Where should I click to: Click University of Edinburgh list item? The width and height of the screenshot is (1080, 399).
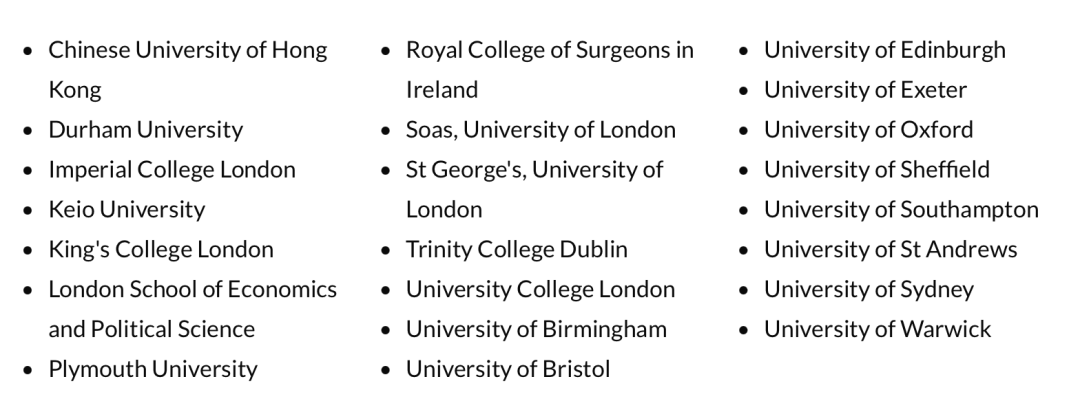click(884, 50)
